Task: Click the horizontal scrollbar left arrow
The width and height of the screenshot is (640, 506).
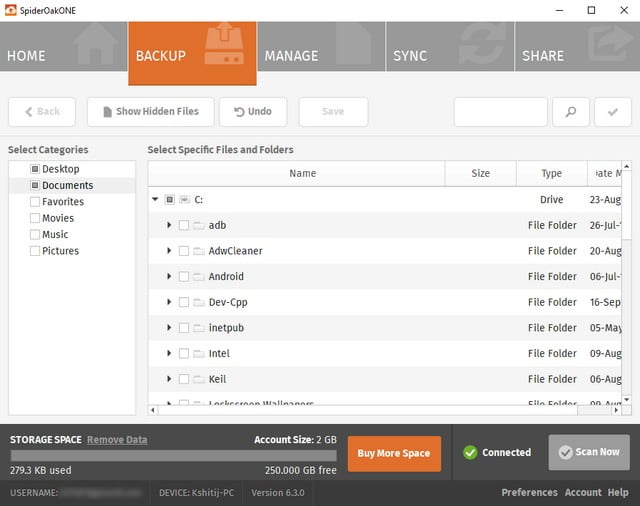Action: pyautogui.click(x=153, y=410)
